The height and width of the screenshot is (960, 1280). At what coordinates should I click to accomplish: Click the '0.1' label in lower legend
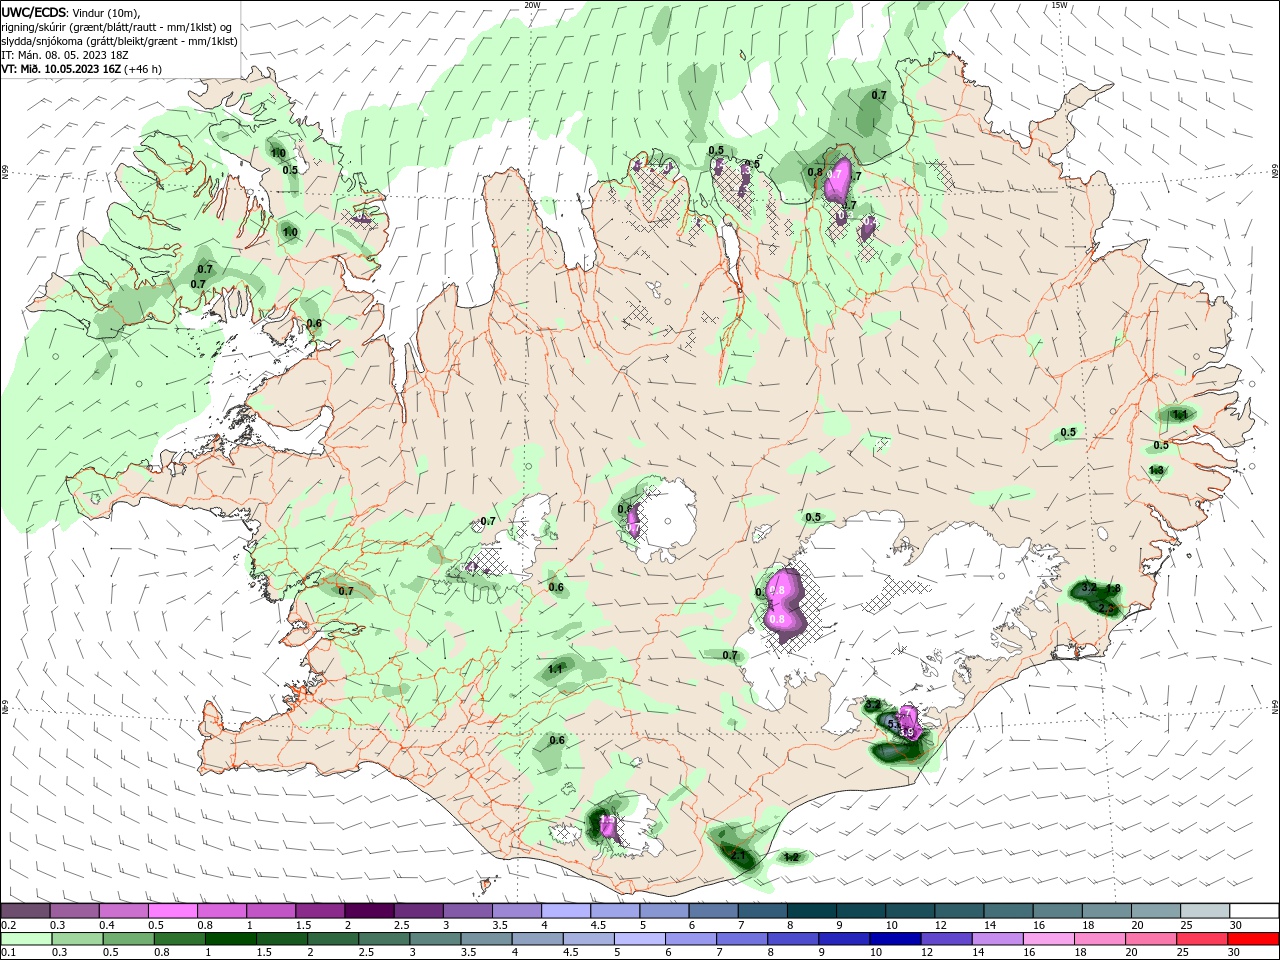pyautogui.click(x=8, y=953)
